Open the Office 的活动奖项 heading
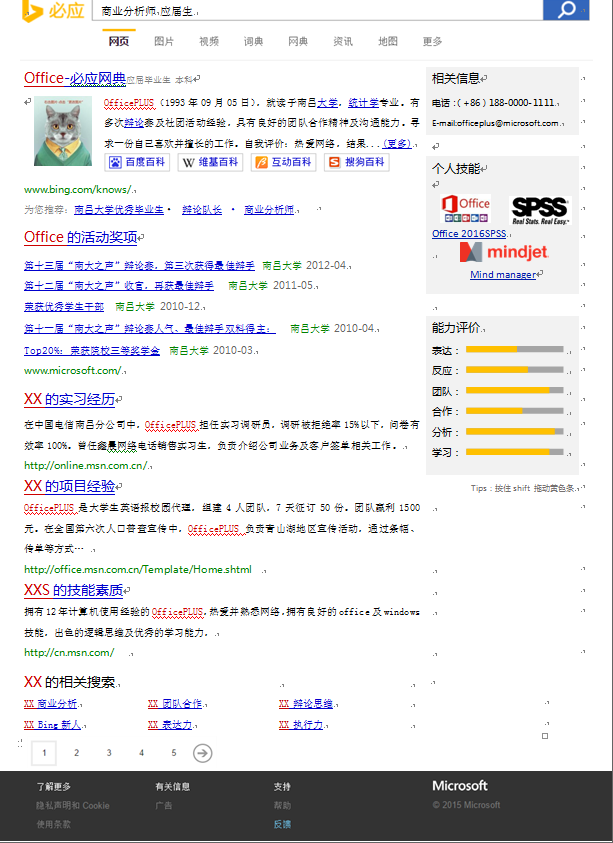The height and width of the screenshot is (843, 613). [x=81, y=237]
